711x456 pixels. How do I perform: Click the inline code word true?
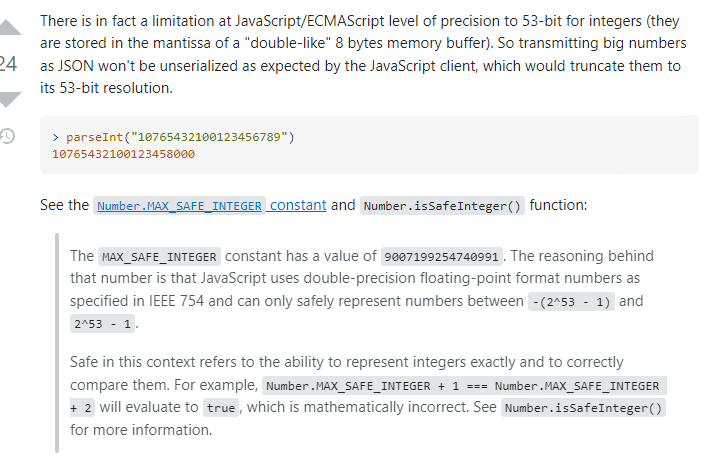(222, 408)
